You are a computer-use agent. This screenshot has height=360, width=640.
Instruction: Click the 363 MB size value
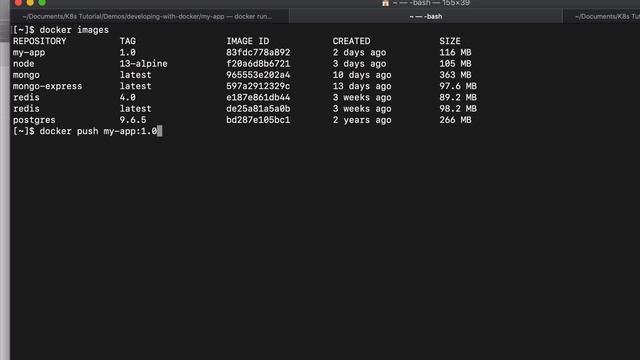click(455, 75)
